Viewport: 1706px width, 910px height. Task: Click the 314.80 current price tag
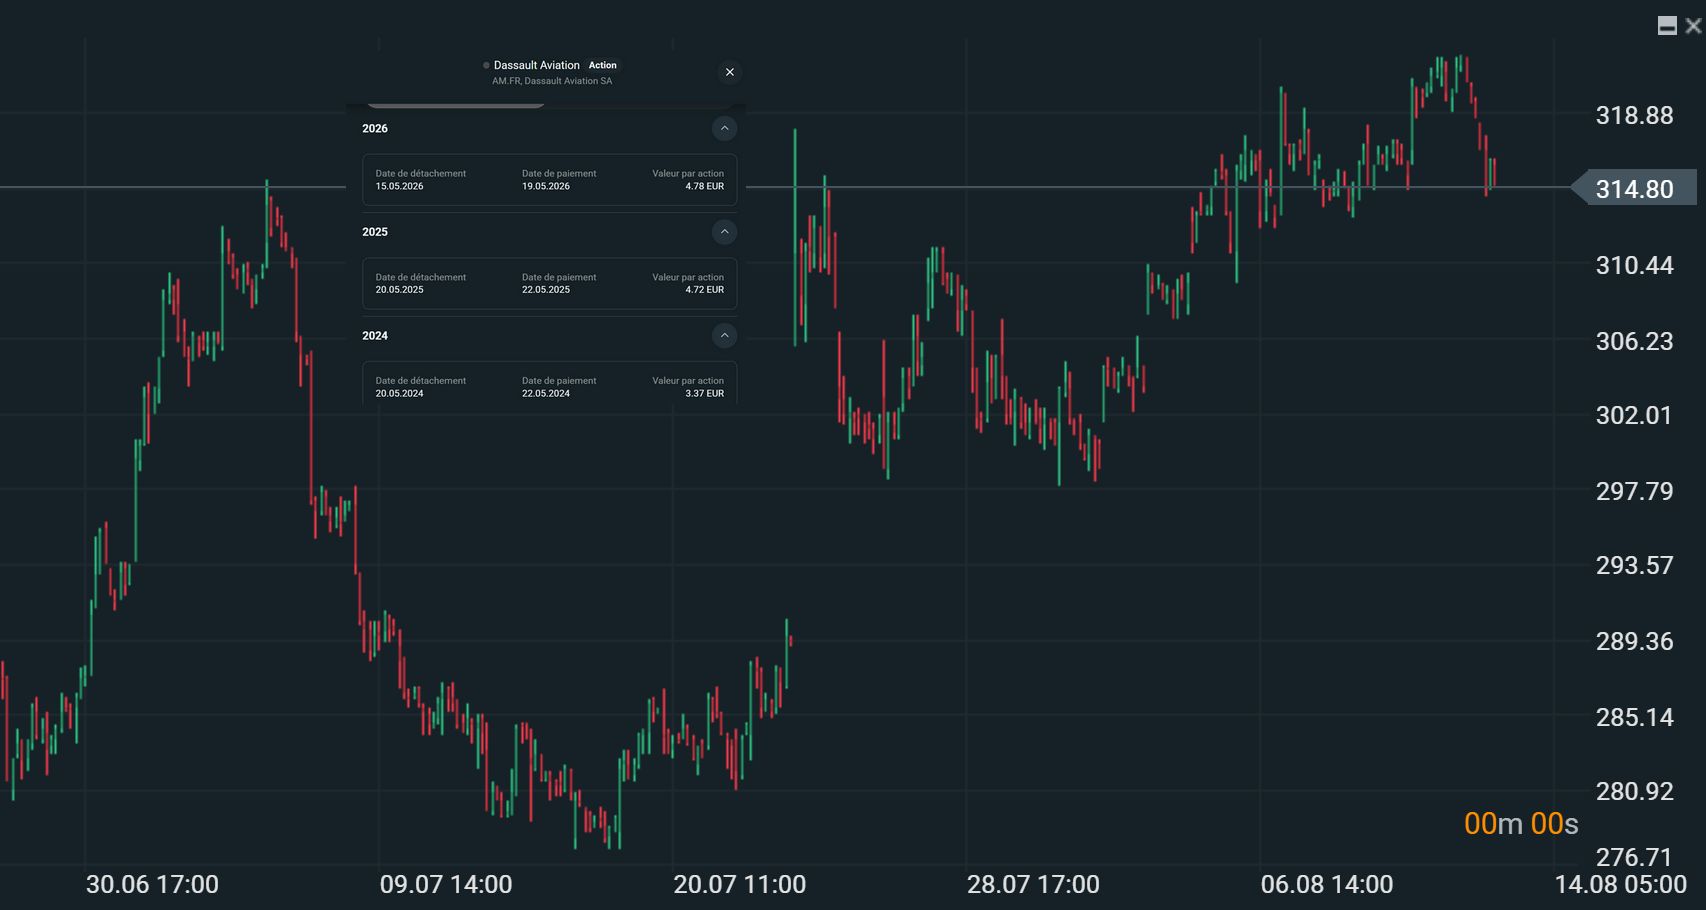click(x=1634, y=188)
